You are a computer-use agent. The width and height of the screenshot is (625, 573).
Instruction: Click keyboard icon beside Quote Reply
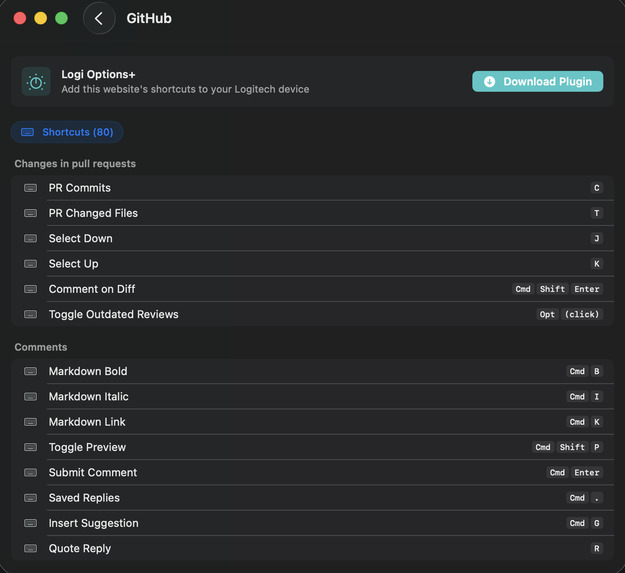[x=30, y=548]
